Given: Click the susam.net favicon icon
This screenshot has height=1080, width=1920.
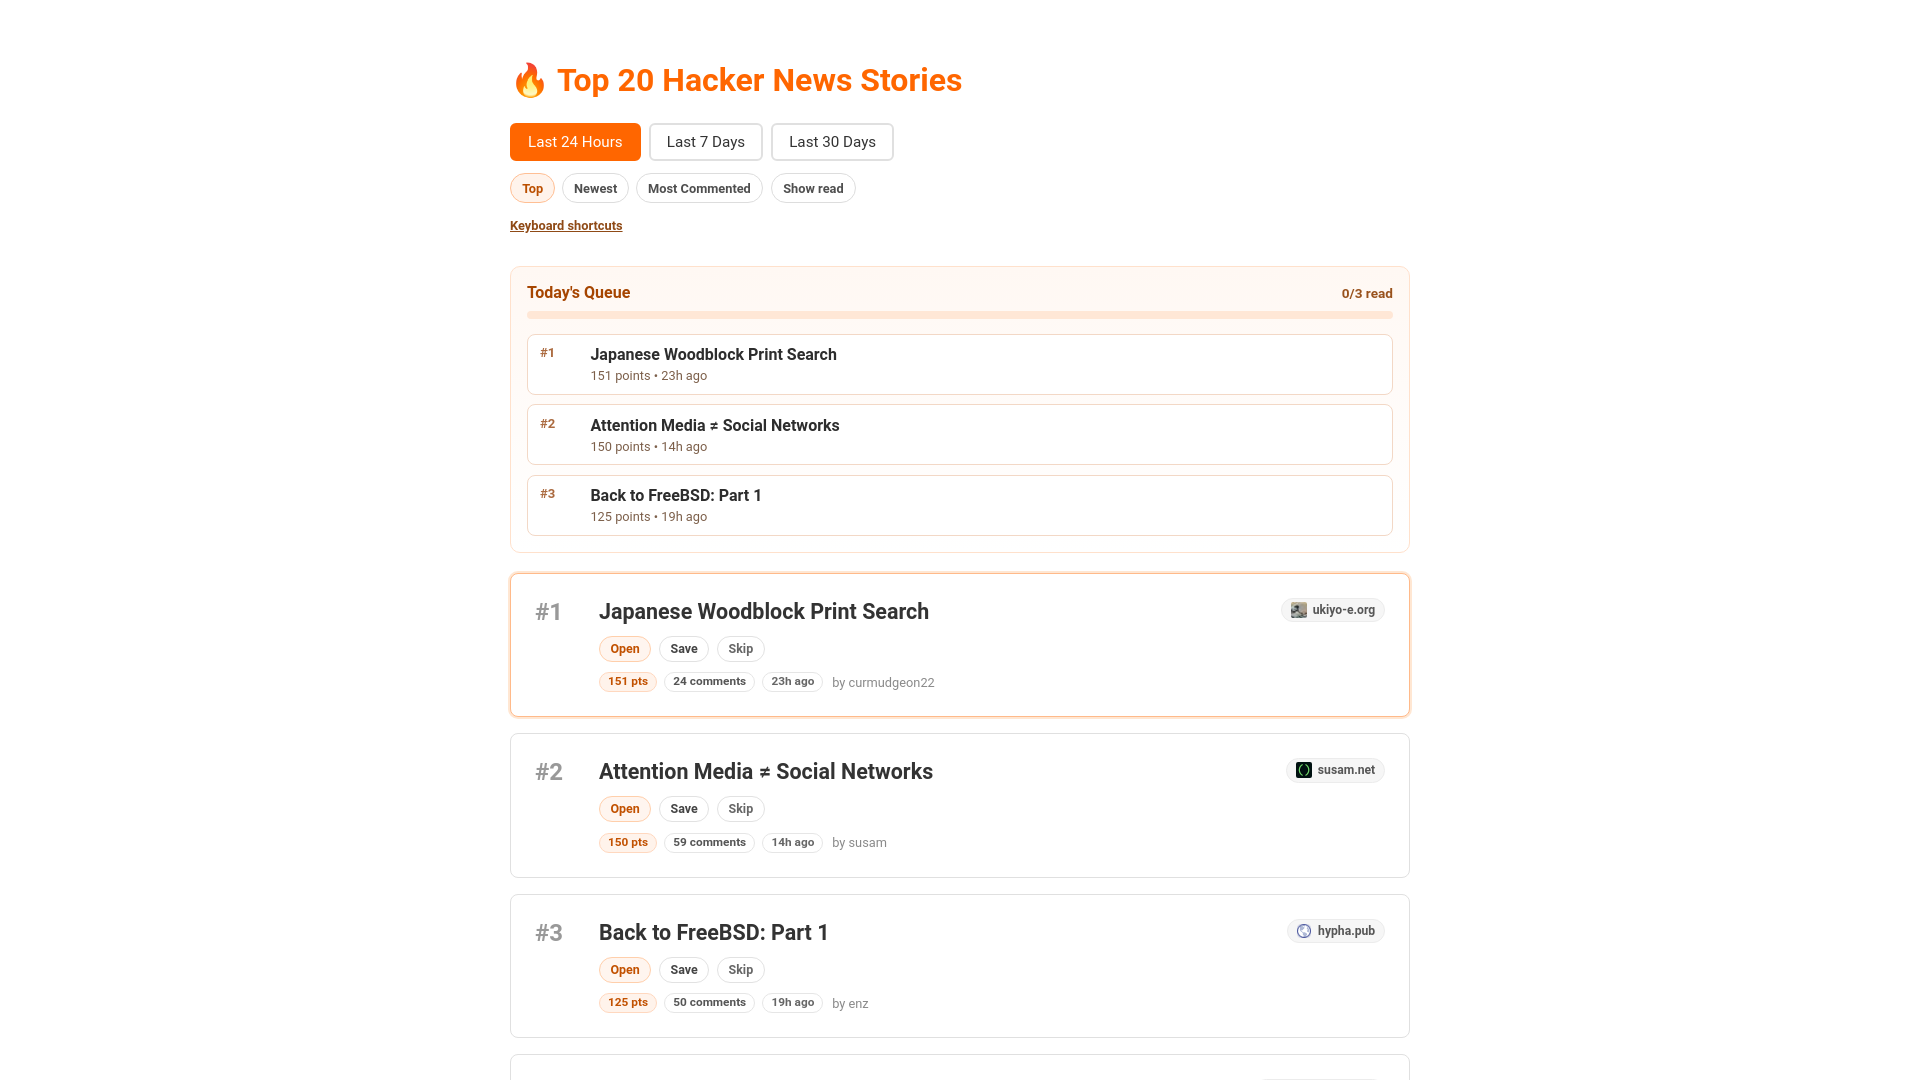Looking at the screenshot, I should pyautogui.click(x=1304, y=770).
